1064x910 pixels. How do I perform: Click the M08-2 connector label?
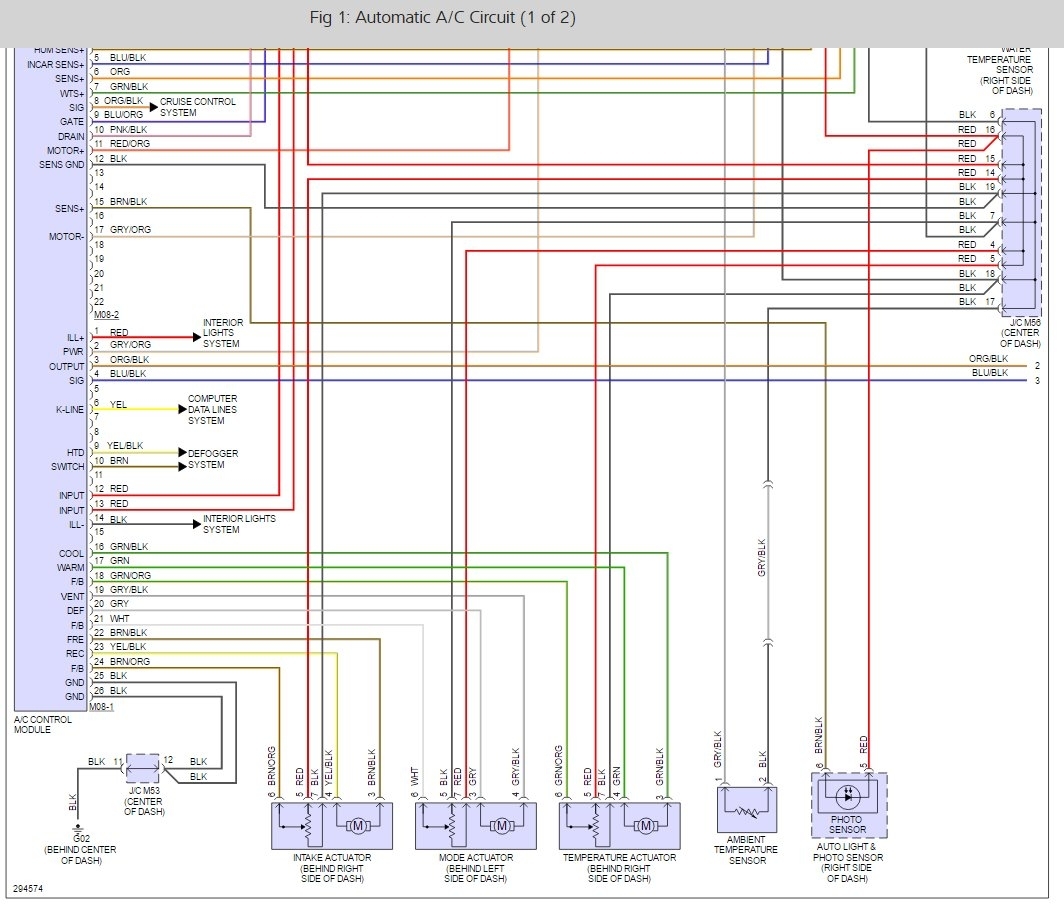click(x=106, y=315)
